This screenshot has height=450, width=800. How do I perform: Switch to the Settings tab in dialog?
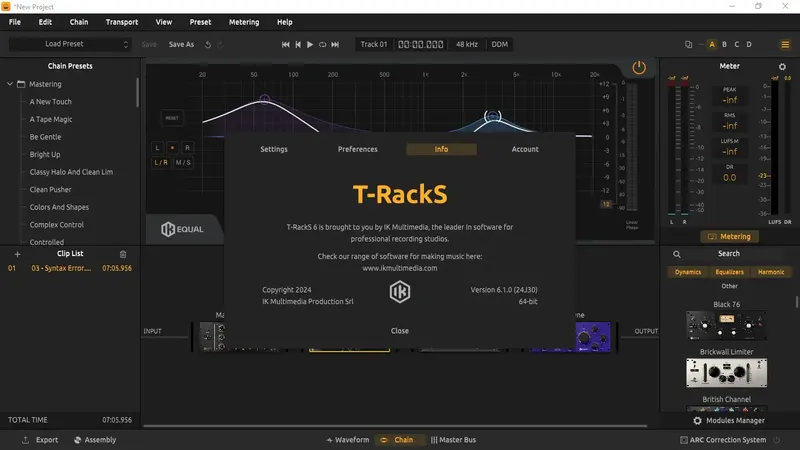274,149
